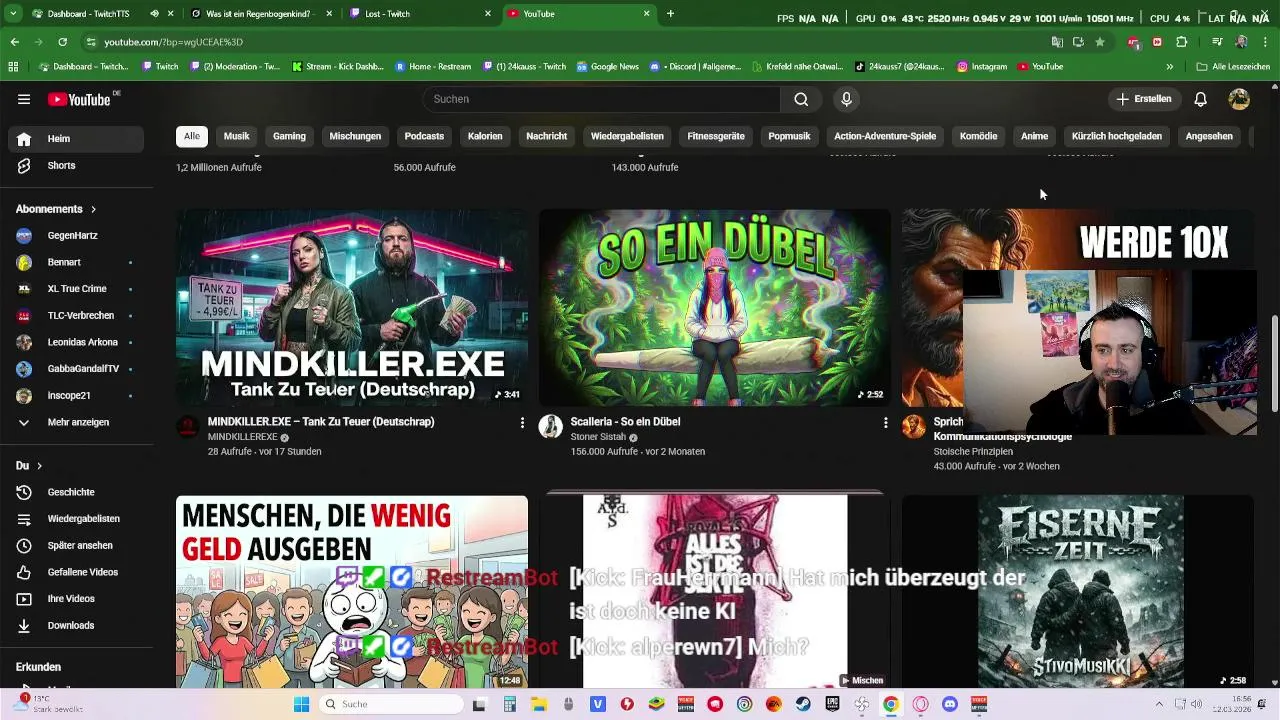Open the Google News bookmark
The image size is (1280, 720).
[608, 67]
